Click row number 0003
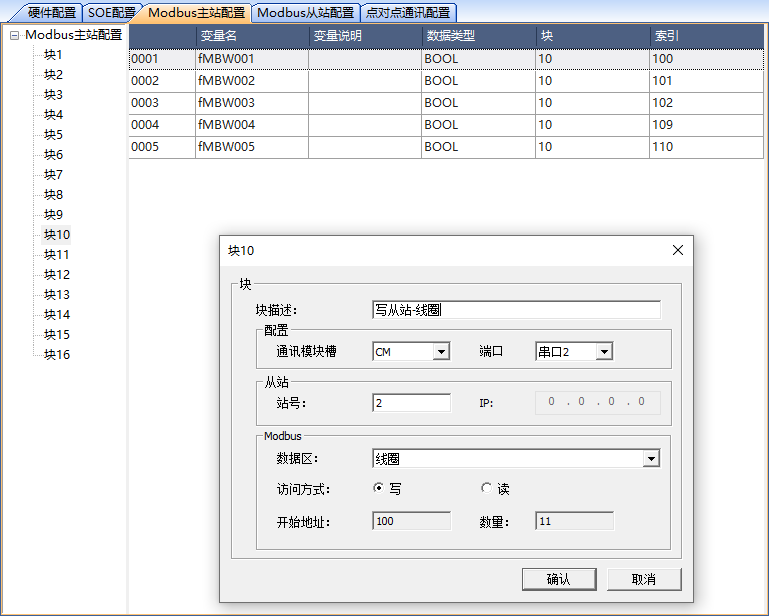 [x=162, y=103]
